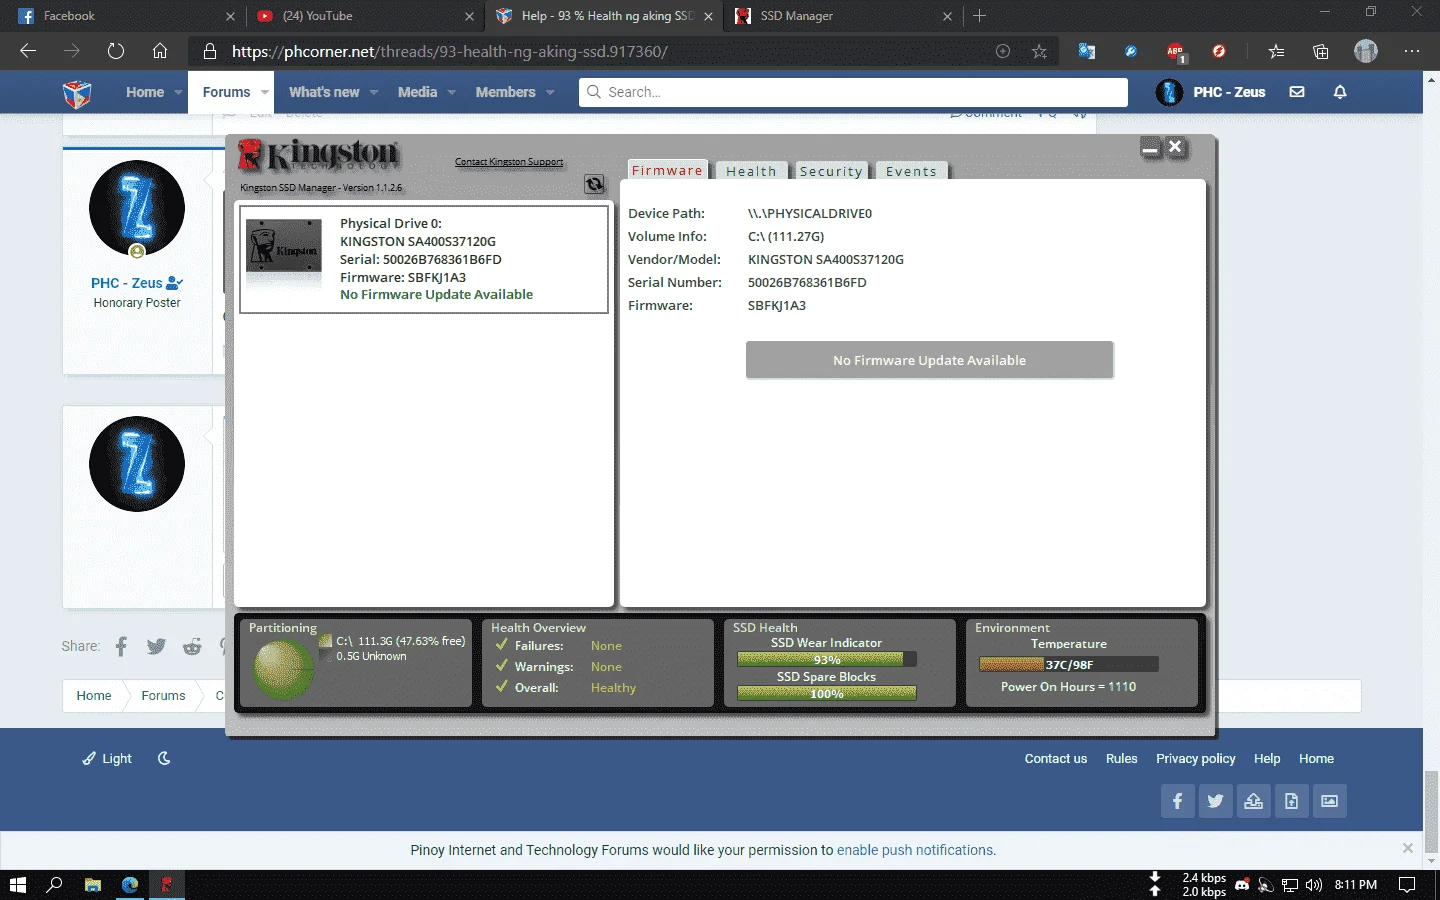1440x900 pixels.
Task: Share thread via Twitter icon next to Share
Action: (156, 646)
